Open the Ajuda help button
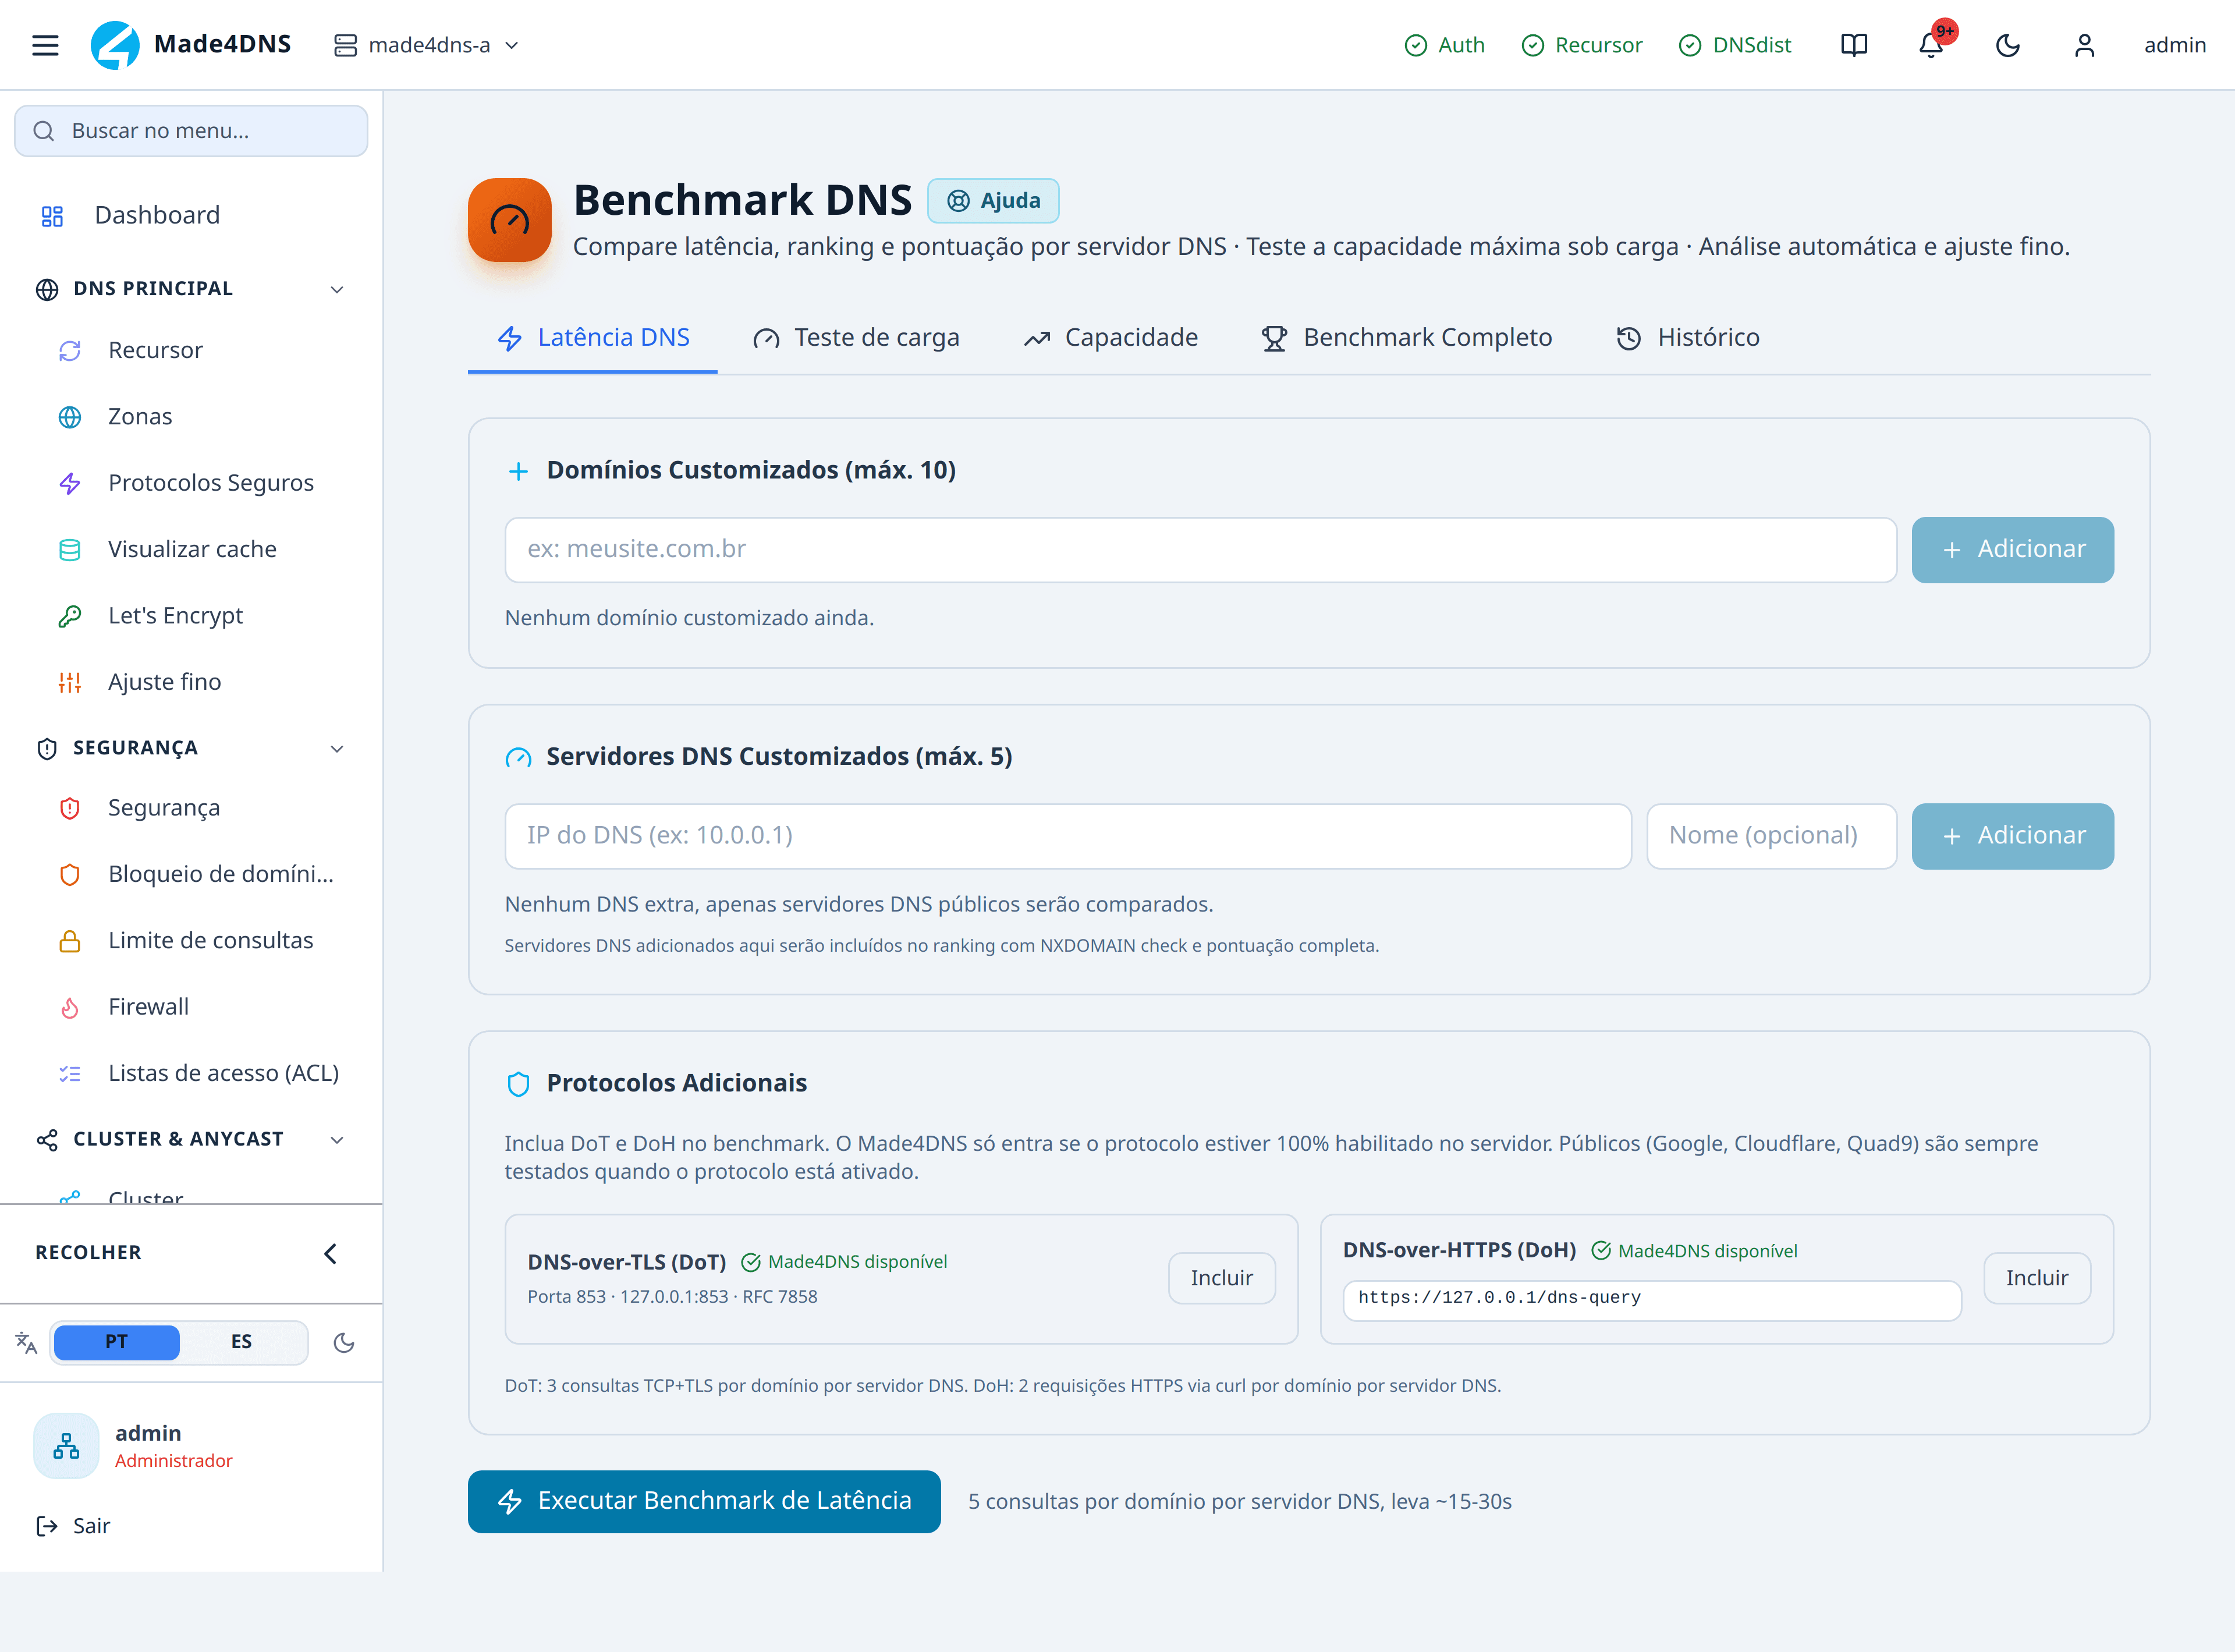Image resolution: width=2235 pixels, height=1652 pixels. point(993,201)
